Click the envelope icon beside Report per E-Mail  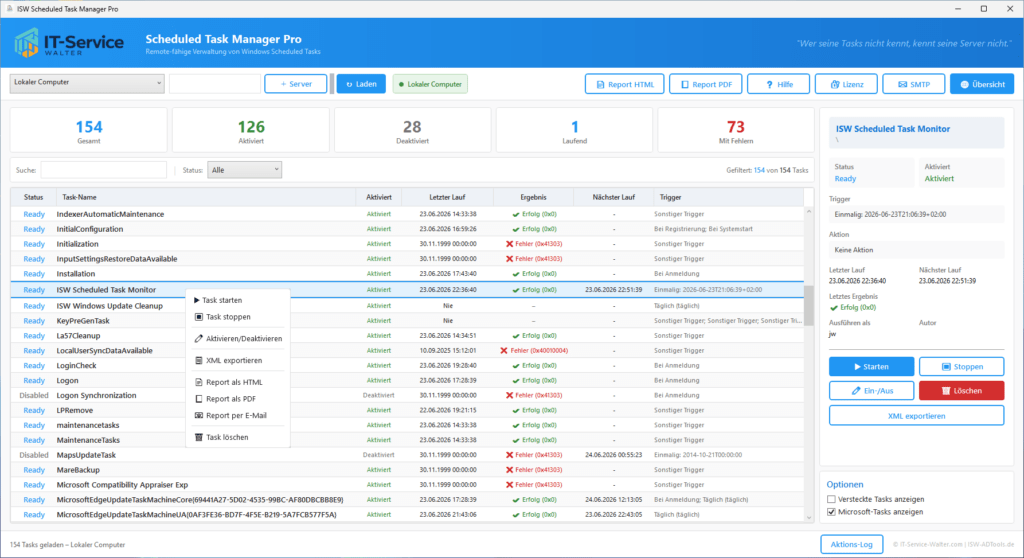(x=199, y=416)
